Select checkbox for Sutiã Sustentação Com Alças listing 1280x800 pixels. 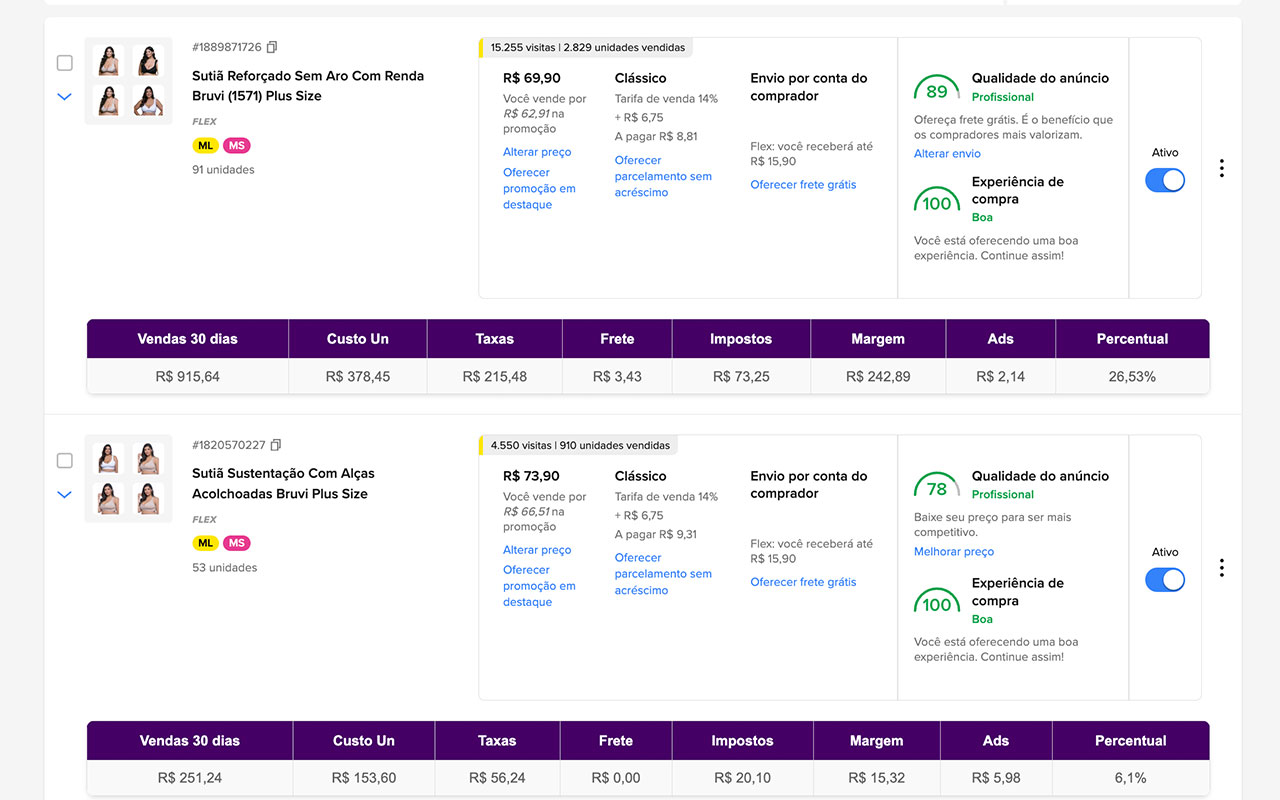click(x=65, y=461)
